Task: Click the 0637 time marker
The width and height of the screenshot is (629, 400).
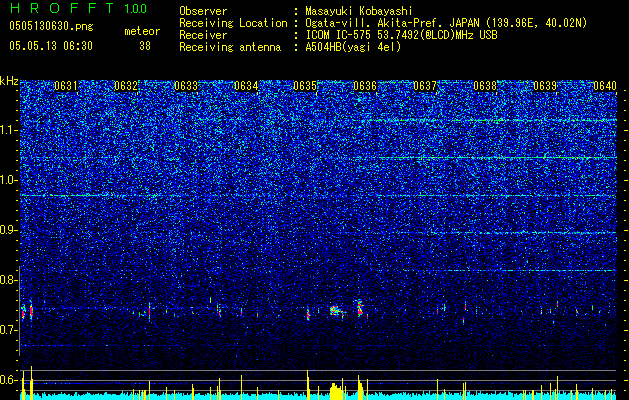Action: point(425,86)
